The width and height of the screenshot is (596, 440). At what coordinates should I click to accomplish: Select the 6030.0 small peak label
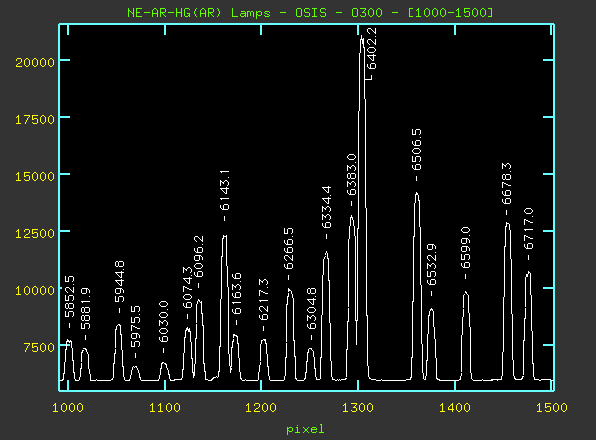click(163, 321)
